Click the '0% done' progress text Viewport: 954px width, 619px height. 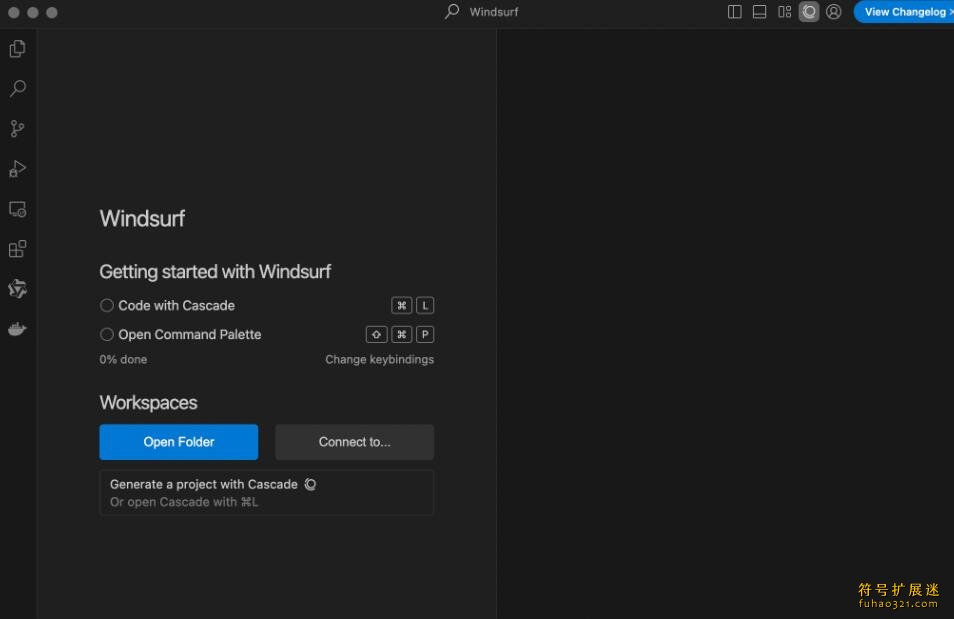(123, 360)
